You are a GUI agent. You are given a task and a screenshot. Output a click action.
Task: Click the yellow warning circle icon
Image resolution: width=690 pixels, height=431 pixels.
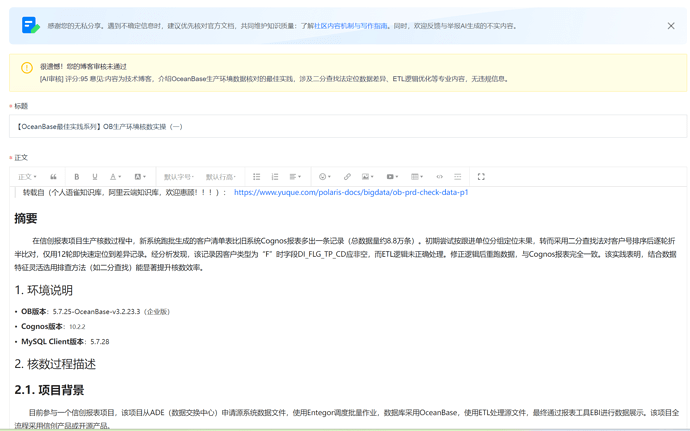[27, 68]
